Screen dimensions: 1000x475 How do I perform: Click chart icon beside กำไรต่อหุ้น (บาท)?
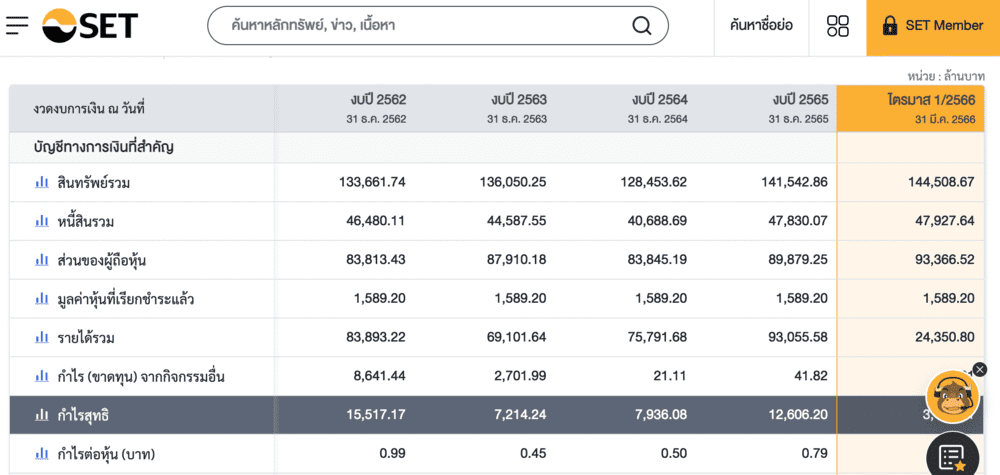point(42,453)
